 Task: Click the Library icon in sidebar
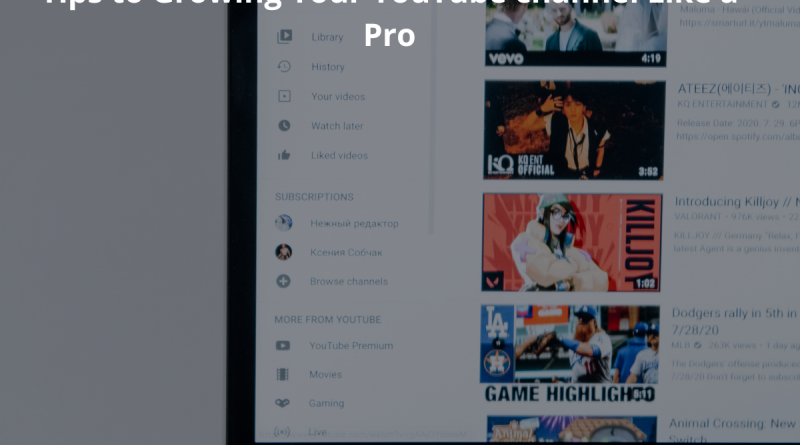(x=285, y=37)
